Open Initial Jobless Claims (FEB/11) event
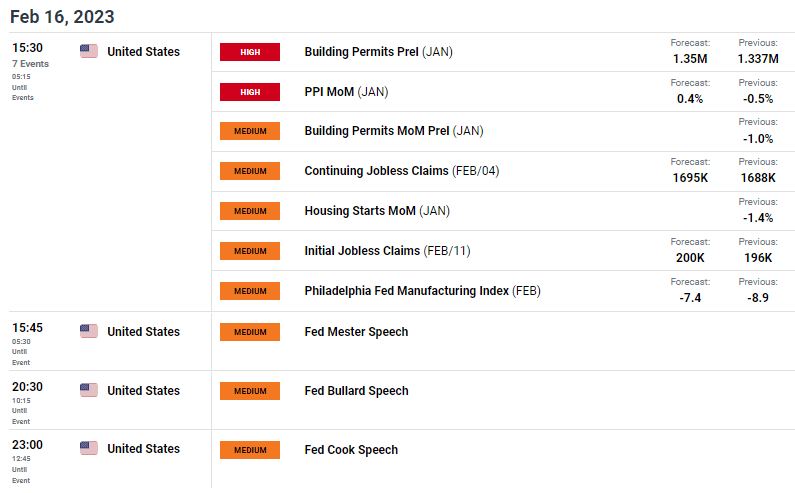The image size is (795, 493). (x=387, y=251)
